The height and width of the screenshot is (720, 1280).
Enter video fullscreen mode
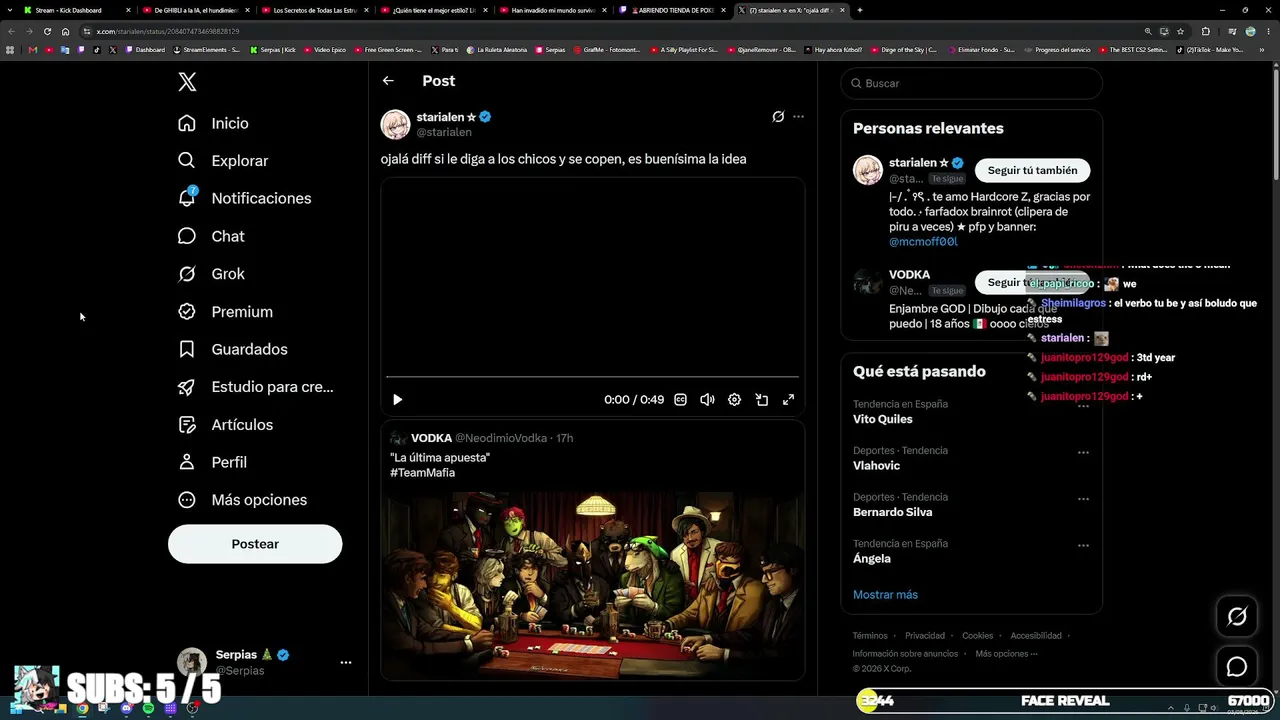[788, 400]
